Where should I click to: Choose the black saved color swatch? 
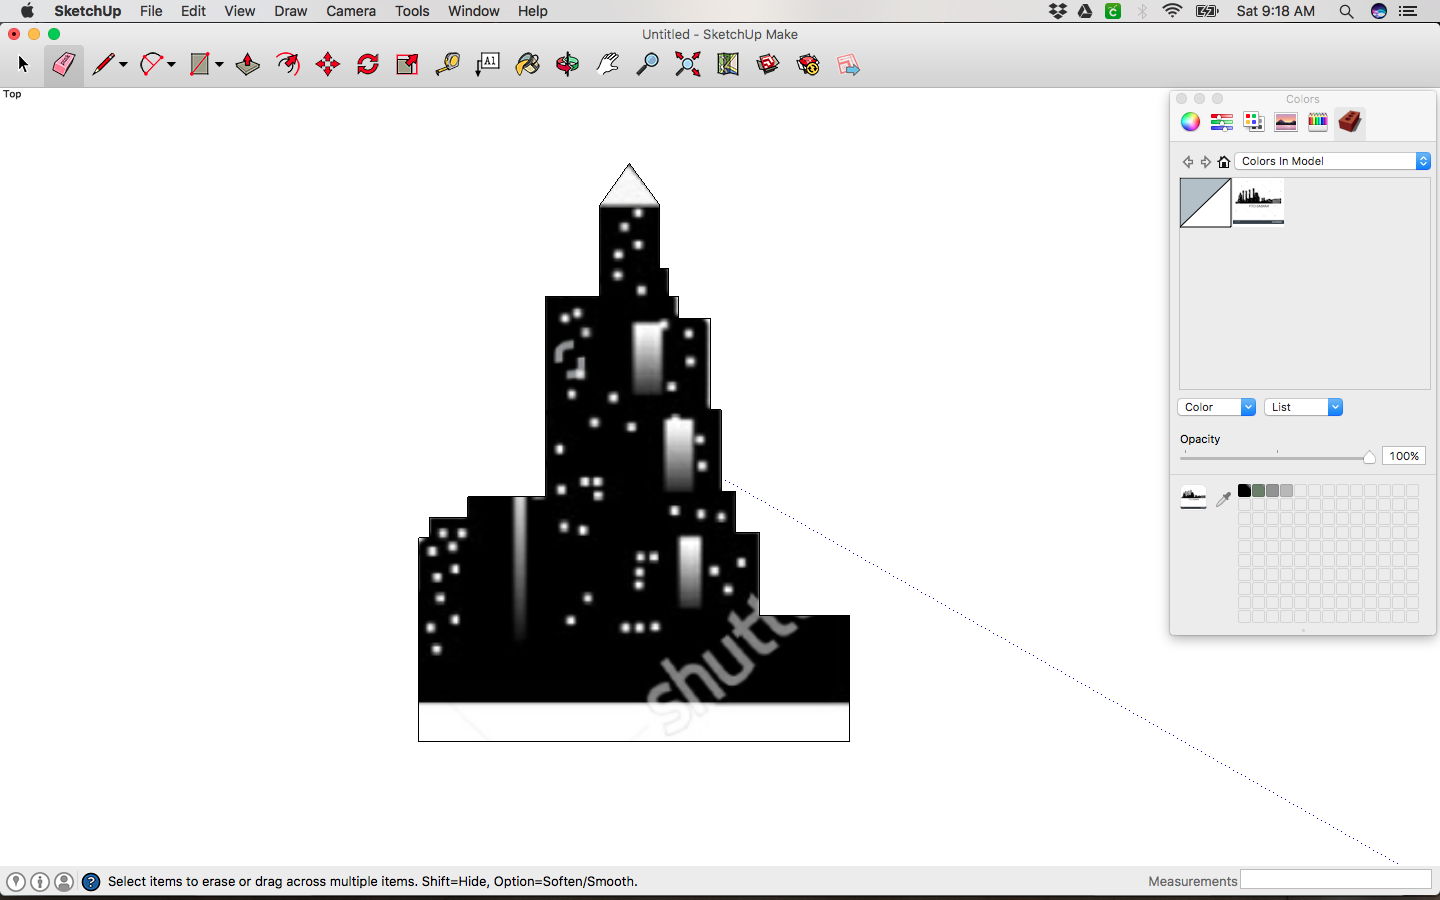(1244, 491)
